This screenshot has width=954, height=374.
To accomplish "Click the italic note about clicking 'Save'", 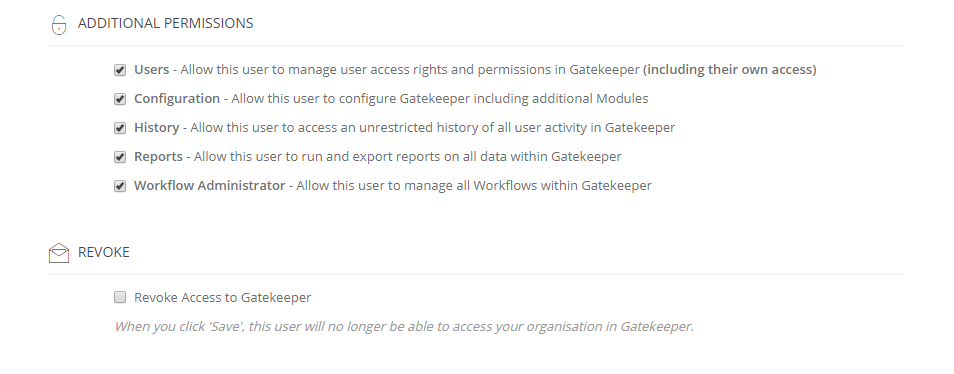I will [x=404, y=327].
